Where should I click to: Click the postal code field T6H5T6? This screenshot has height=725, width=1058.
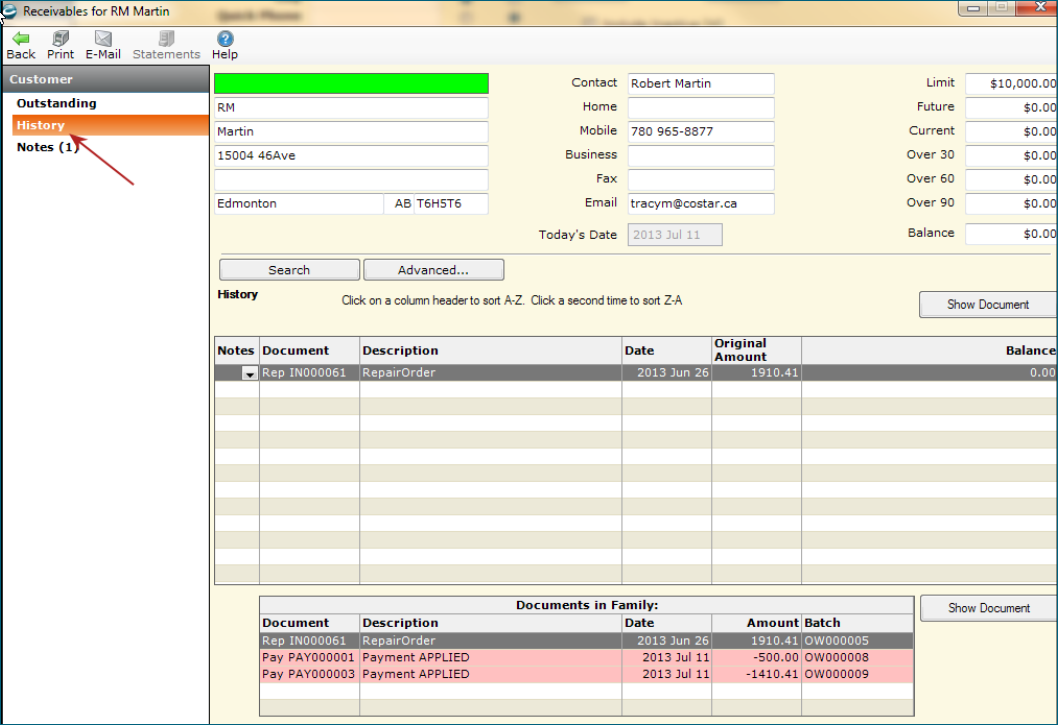pyautogui.click(x=451, y=204)
